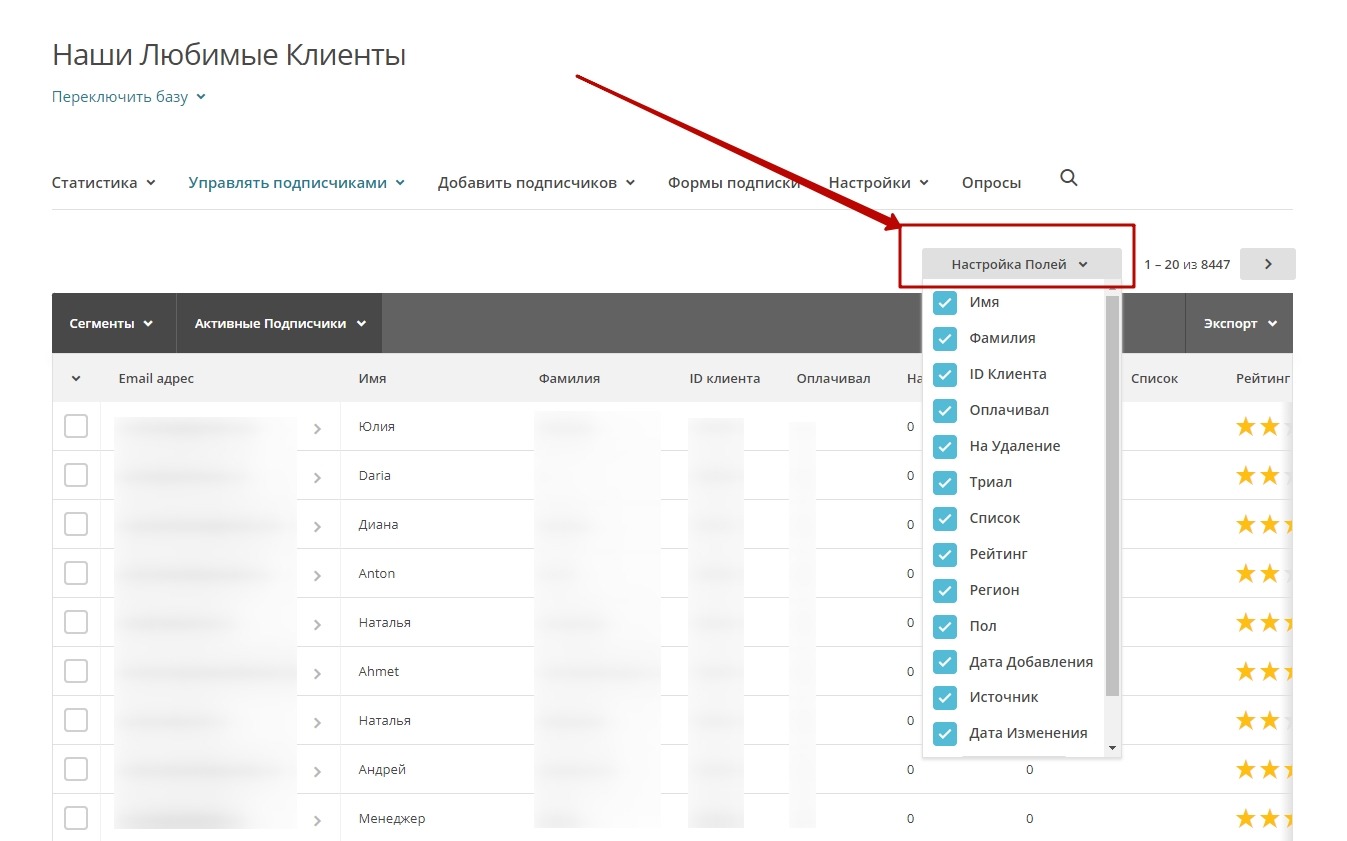This screenshot has width=1347, height=841.
Task: Toggle the Триал field checkbox
Action: click(x=945, y=482)
